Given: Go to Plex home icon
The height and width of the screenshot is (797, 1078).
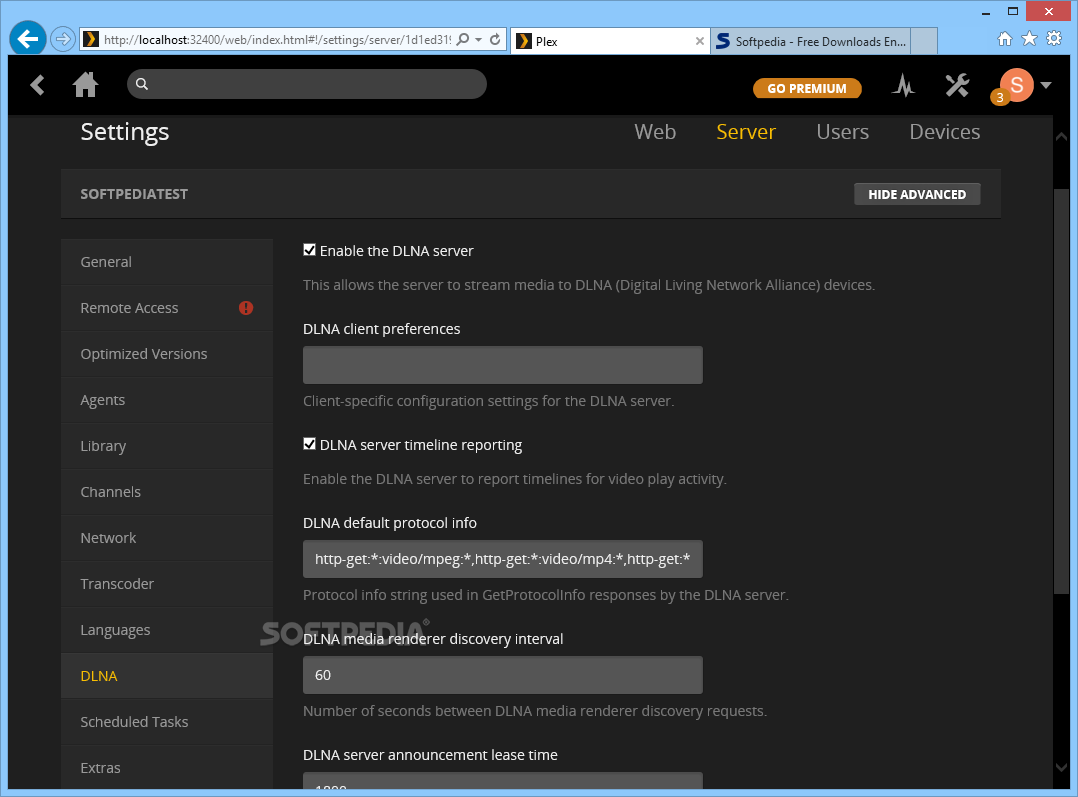Looking at the screenshot, I should [85, 85].
